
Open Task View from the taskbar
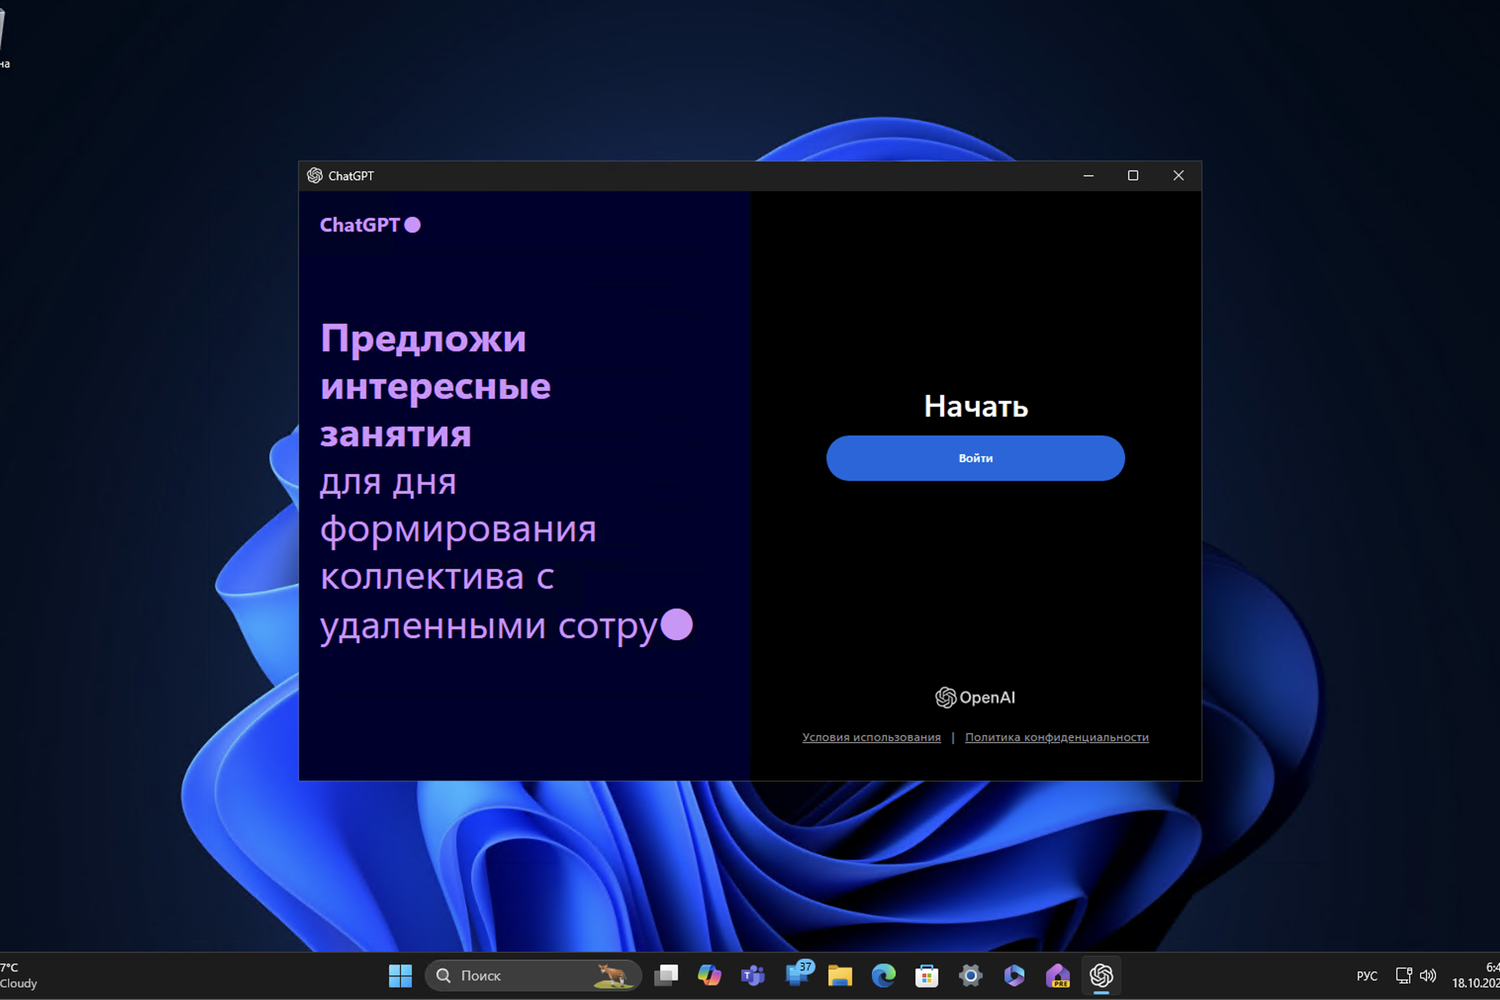[x=666, y=975]
